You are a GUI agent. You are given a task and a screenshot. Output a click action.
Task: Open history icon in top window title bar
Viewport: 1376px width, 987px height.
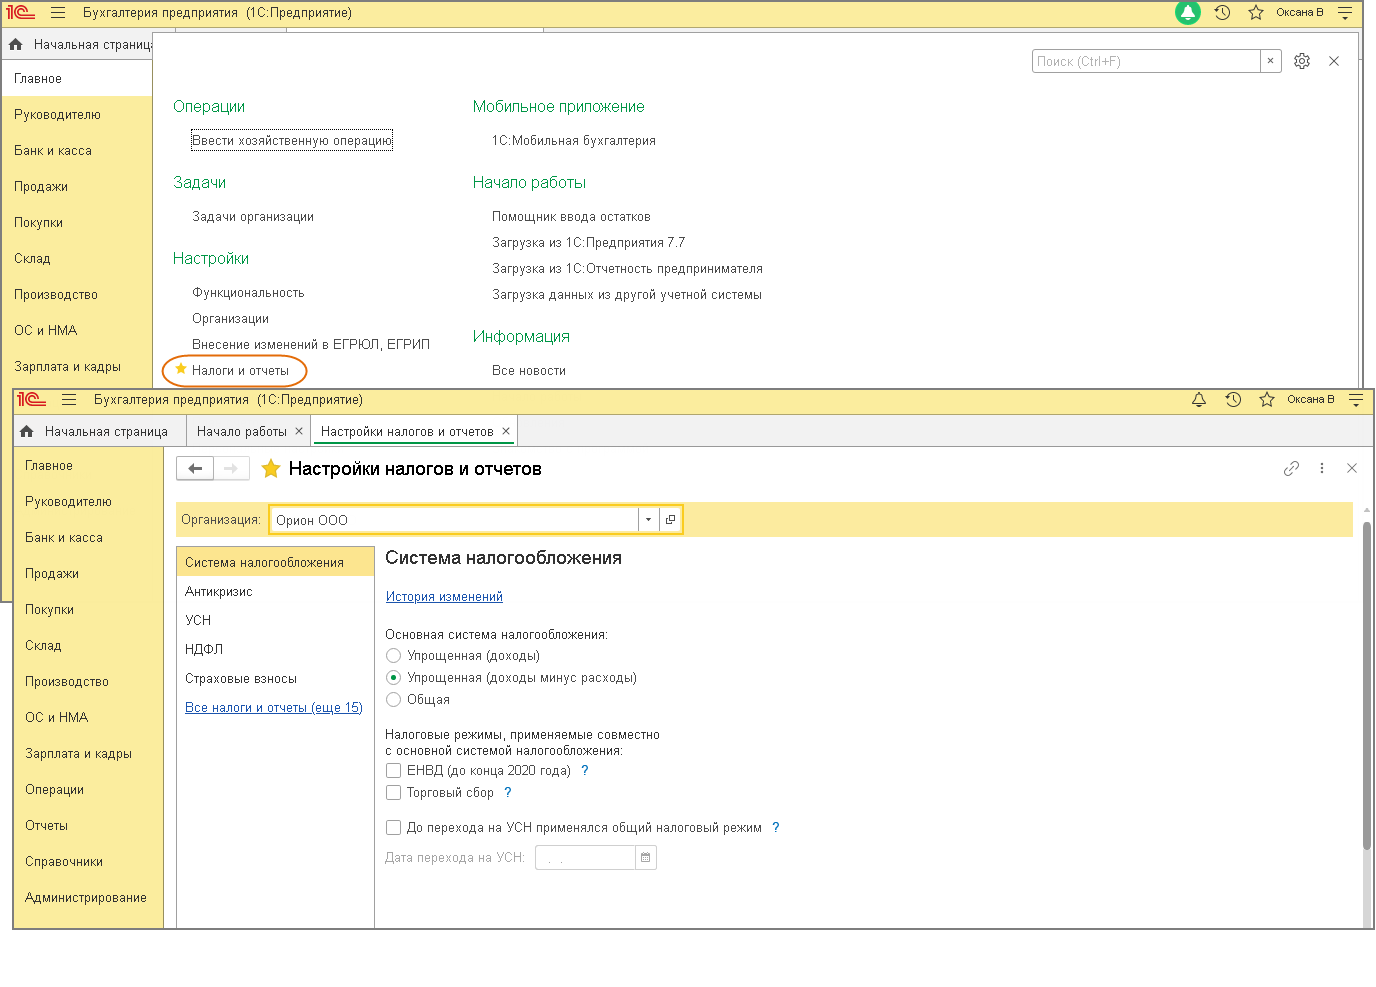(x=1222, y=13)
